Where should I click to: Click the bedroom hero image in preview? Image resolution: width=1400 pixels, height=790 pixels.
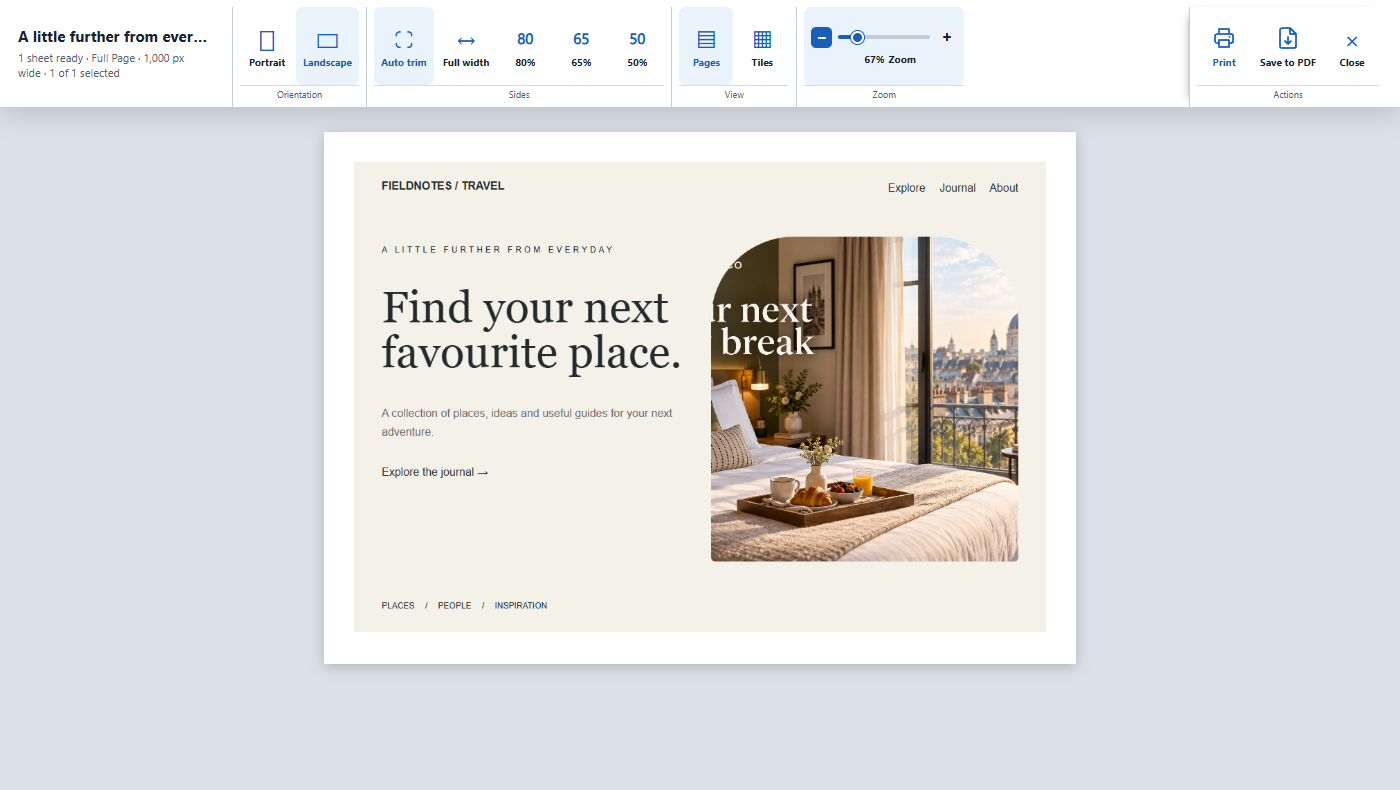click(864, 399)
